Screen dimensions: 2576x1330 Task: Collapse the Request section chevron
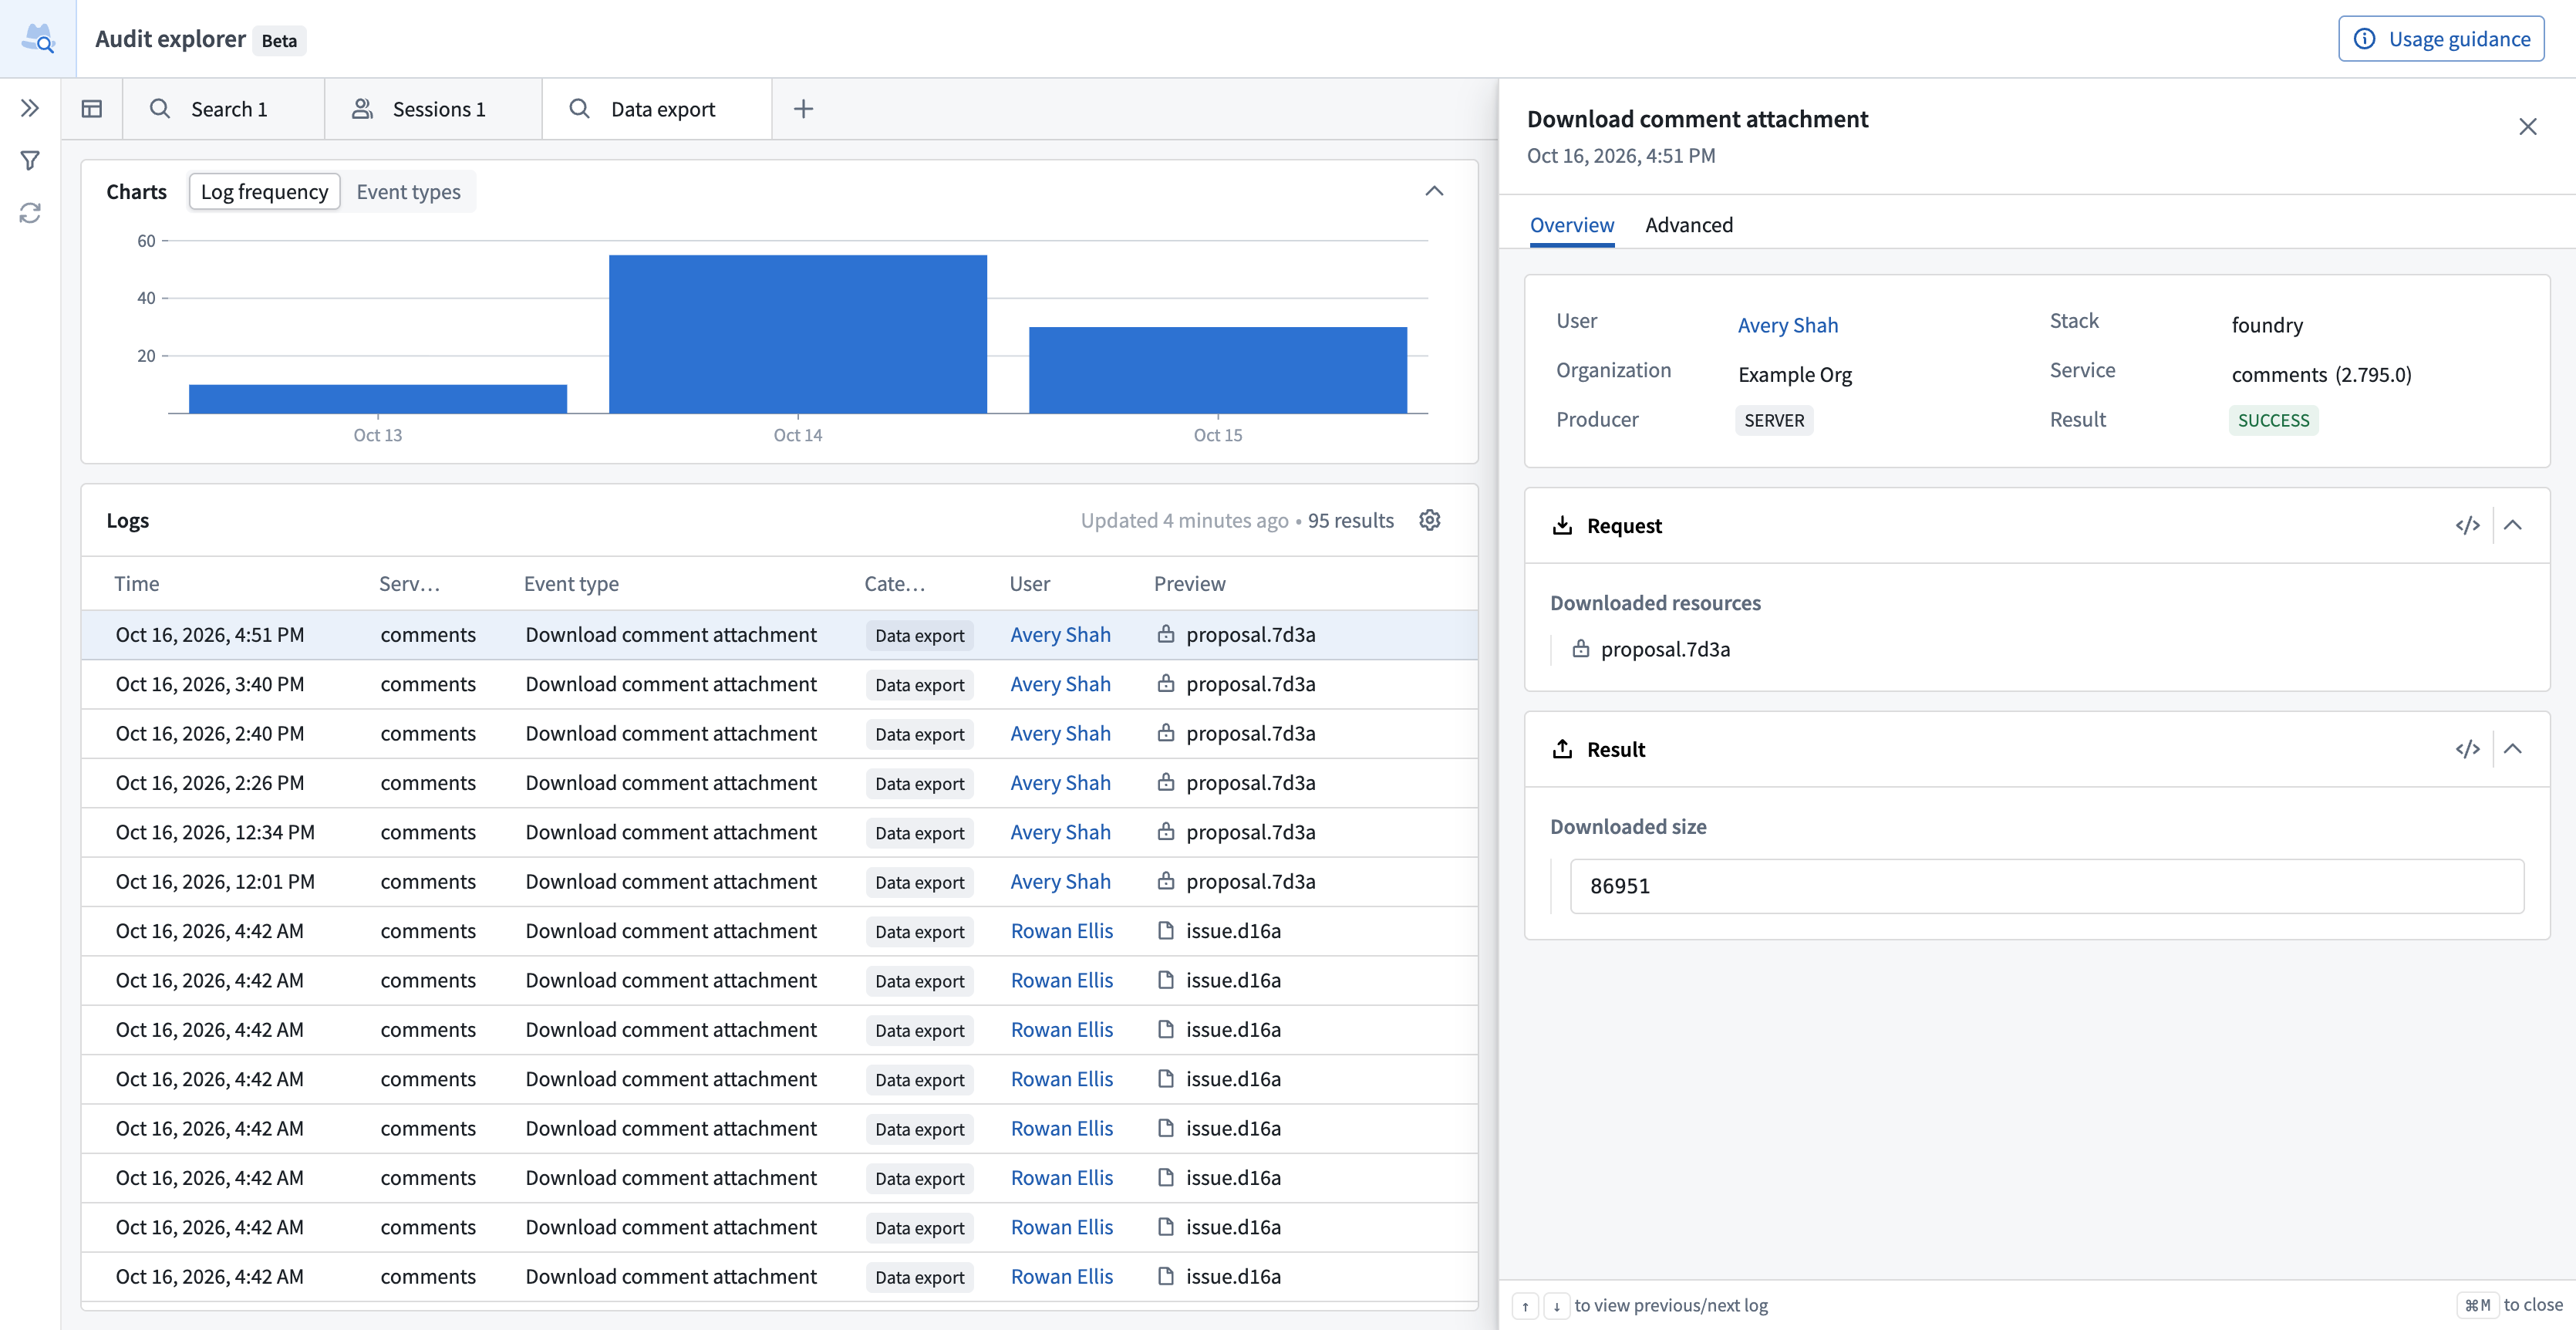[2512, 525]
